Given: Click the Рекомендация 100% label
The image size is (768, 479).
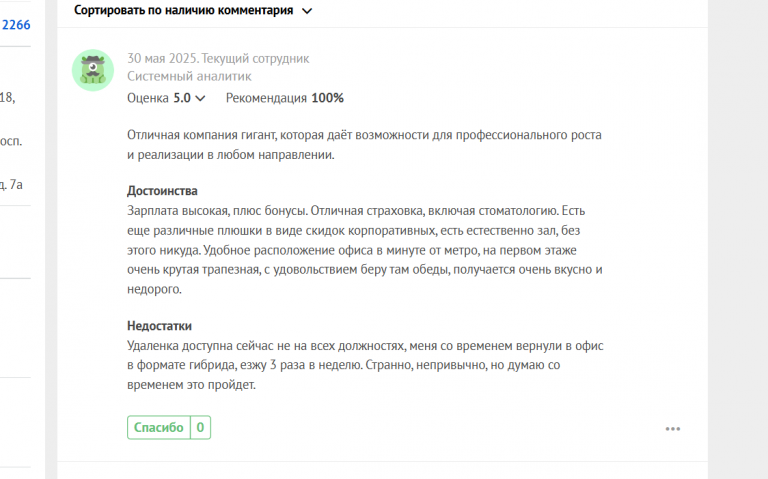Looking at the screenshot, I should (285, 98).
